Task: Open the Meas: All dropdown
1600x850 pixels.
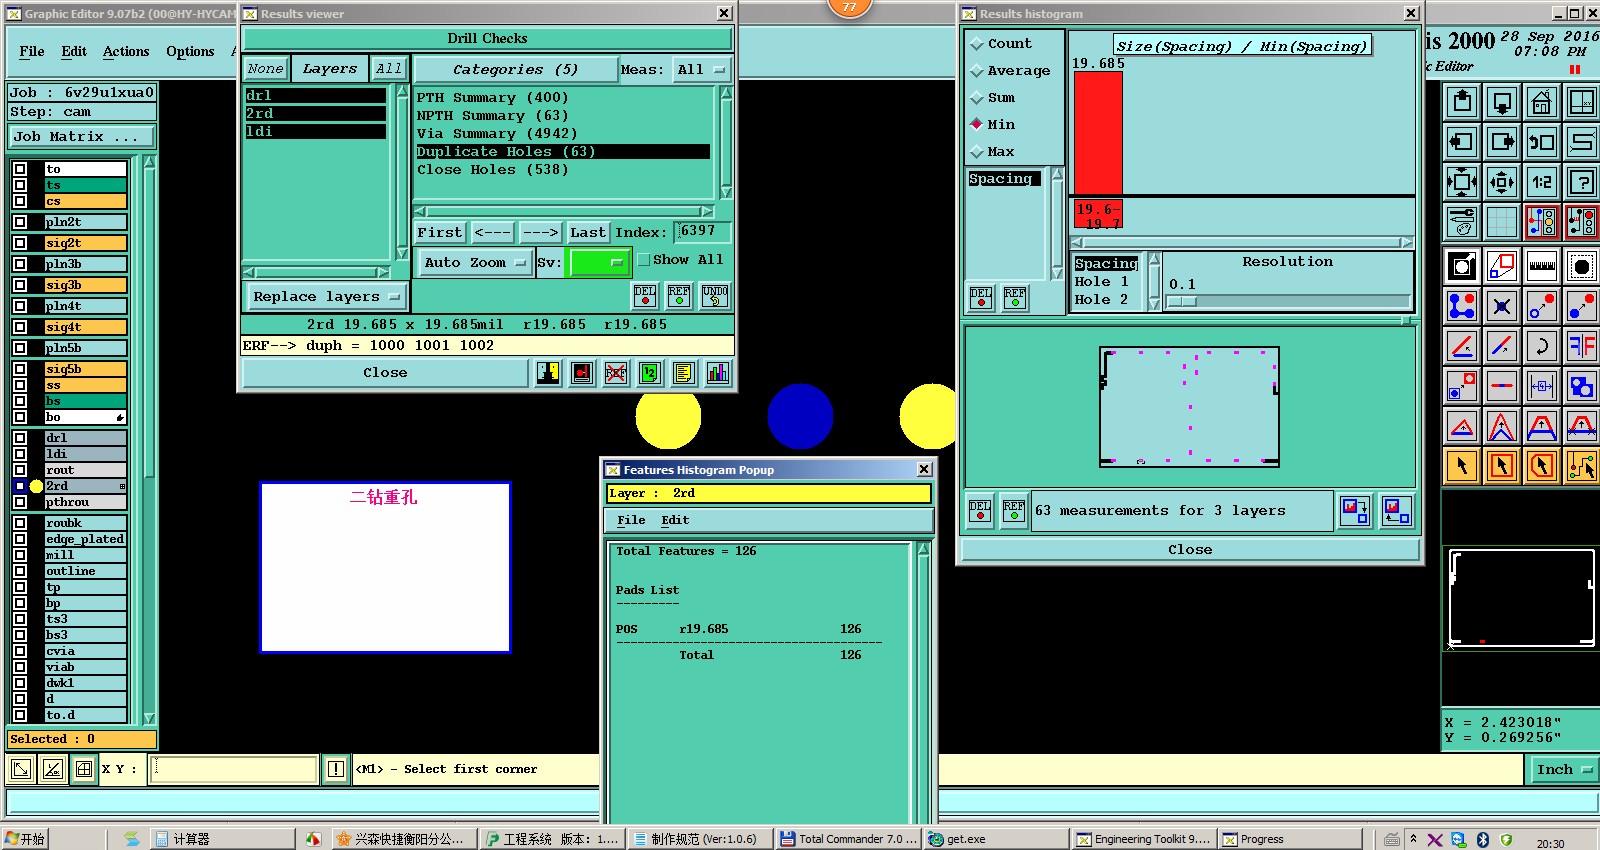Action: (701, 70)
